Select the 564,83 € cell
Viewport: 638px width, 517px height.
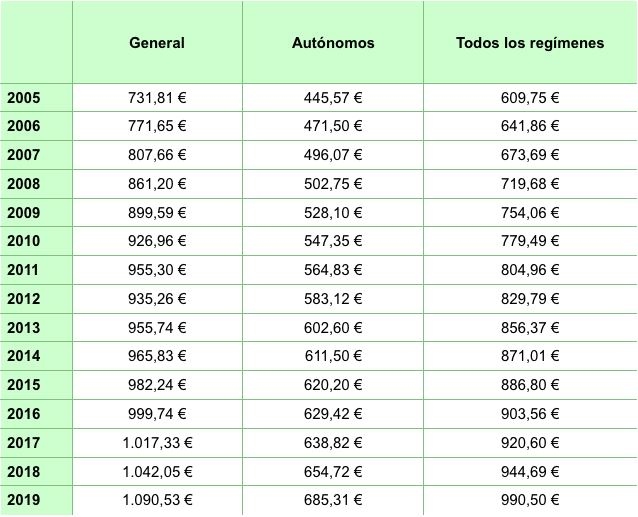pos(333,270)
